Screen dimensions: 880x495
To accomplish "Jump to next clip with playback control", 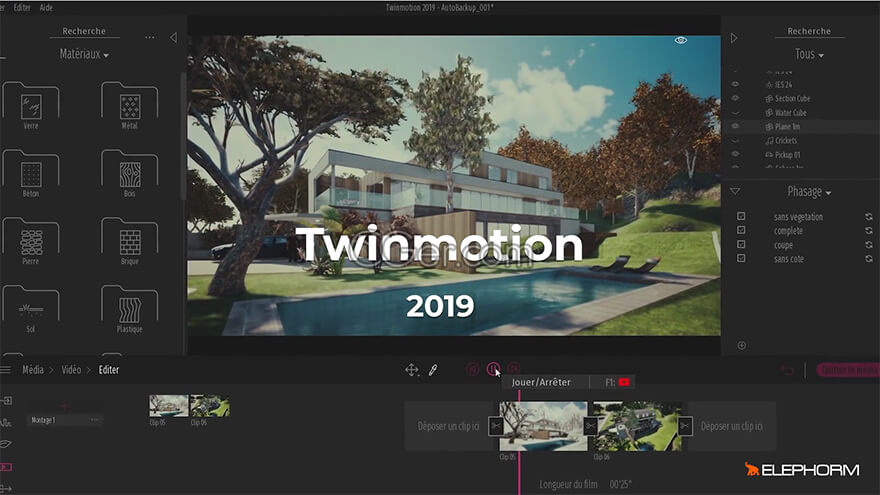I will pyautogui.click(x=513, y=369).
